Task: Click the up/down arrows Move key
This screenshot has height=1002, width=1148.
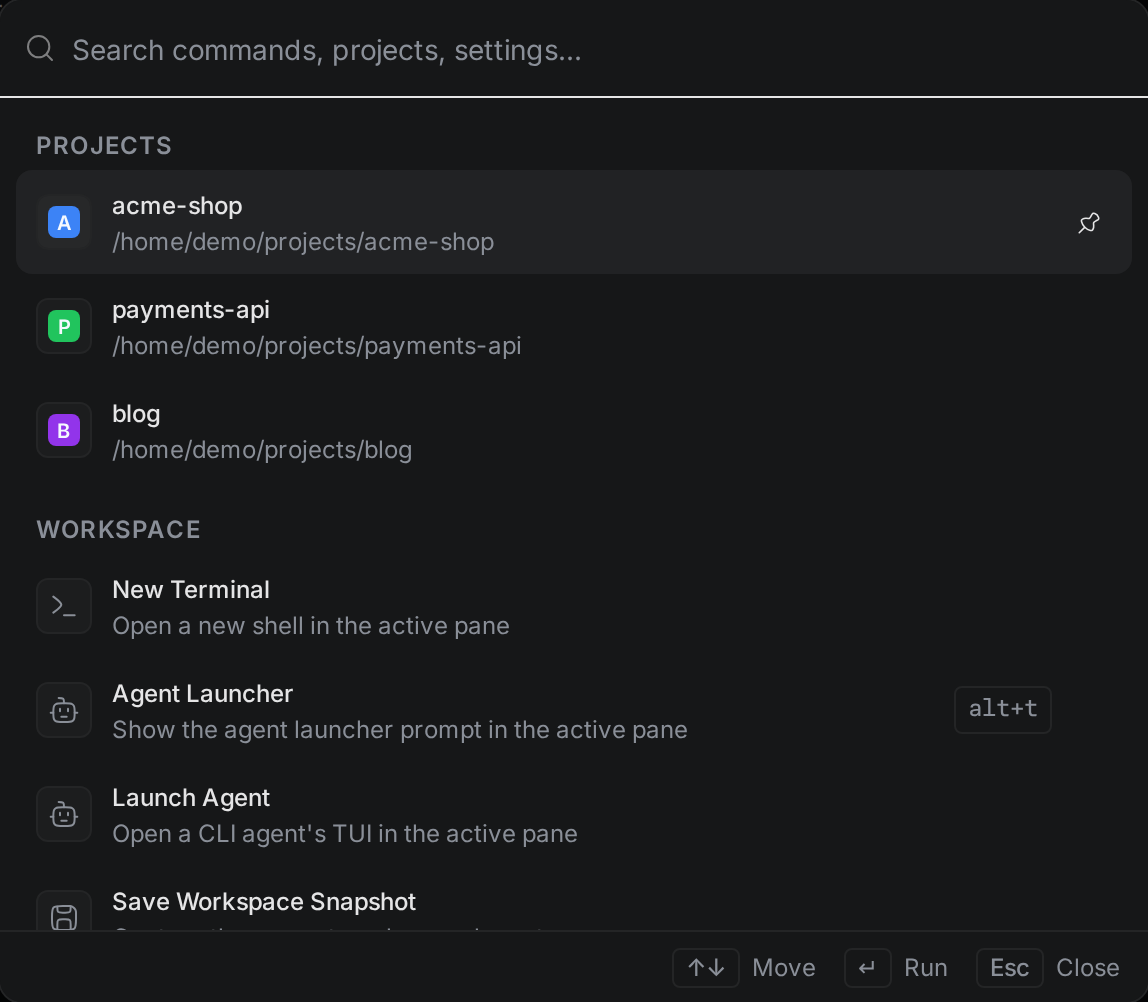Action: click(x=706, y=968)
